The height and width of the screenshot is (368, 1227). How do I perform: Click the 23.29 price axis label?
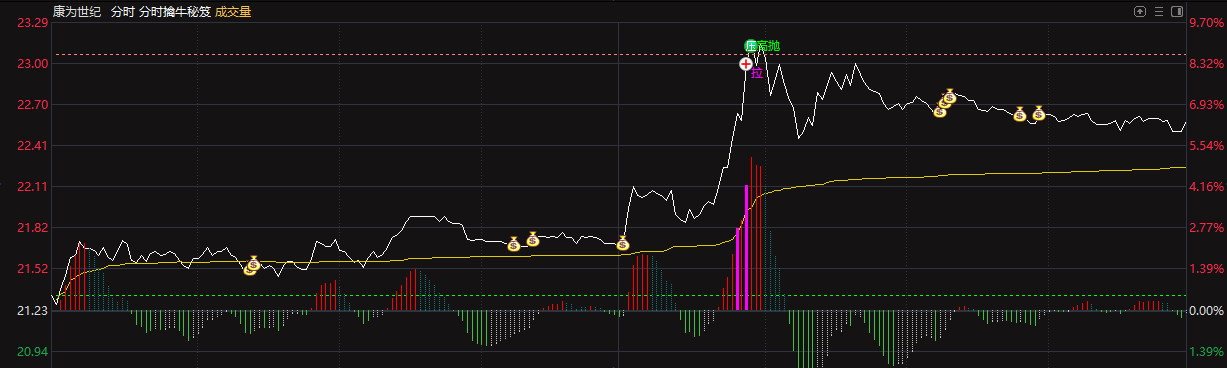coord(33,22)
